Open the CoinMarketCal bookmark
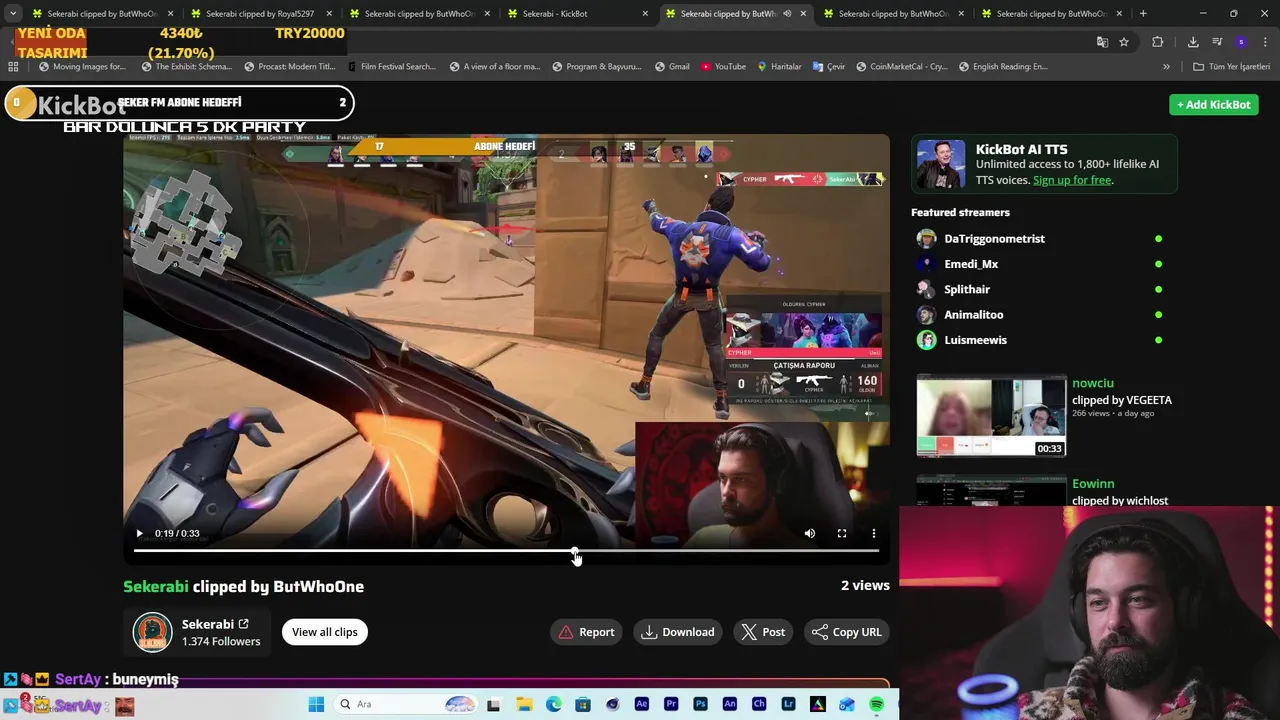The width and height of the screenshot is (1280, 720). (x=901, y=66)
